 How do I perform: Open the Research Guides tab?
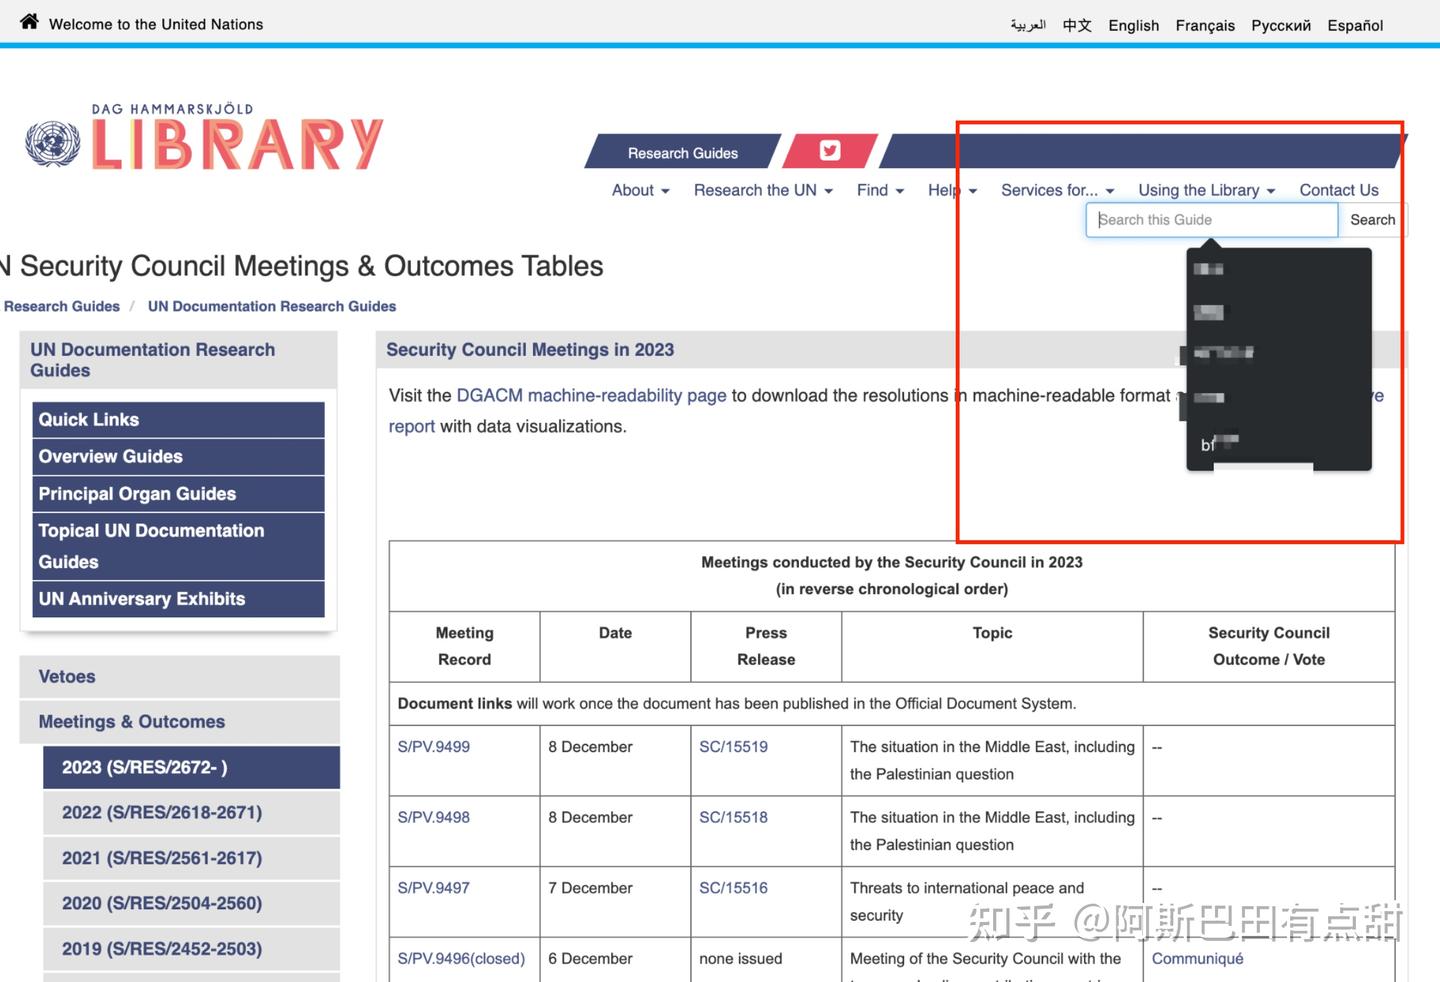coord(683,152)
